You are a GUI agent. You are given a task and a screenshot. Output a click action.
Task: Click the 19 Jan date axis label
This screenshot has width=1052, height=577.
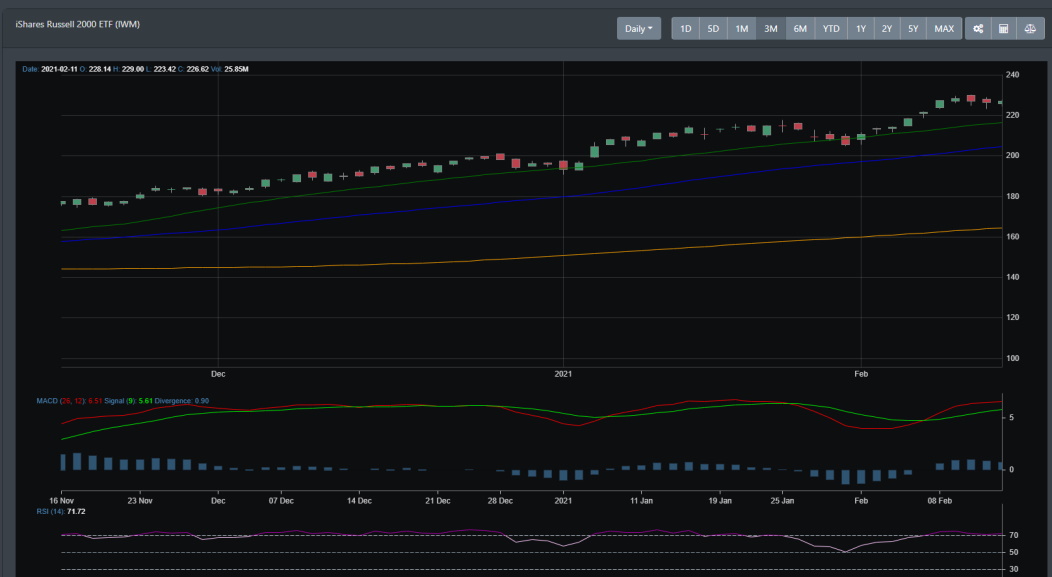point(720,501)
